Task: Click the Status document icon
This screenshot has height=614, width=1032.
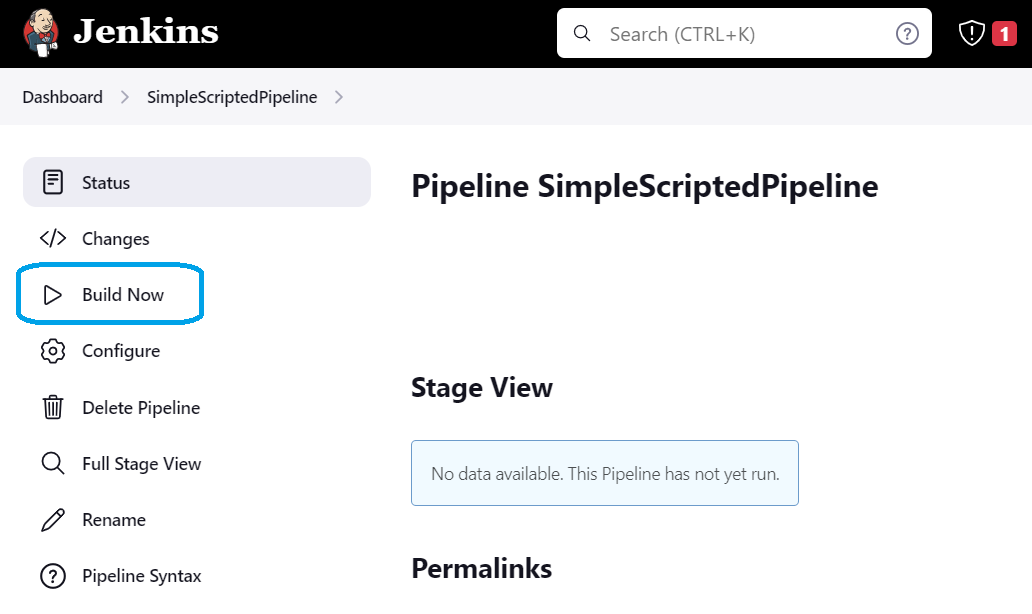Action: click(53, 182)
